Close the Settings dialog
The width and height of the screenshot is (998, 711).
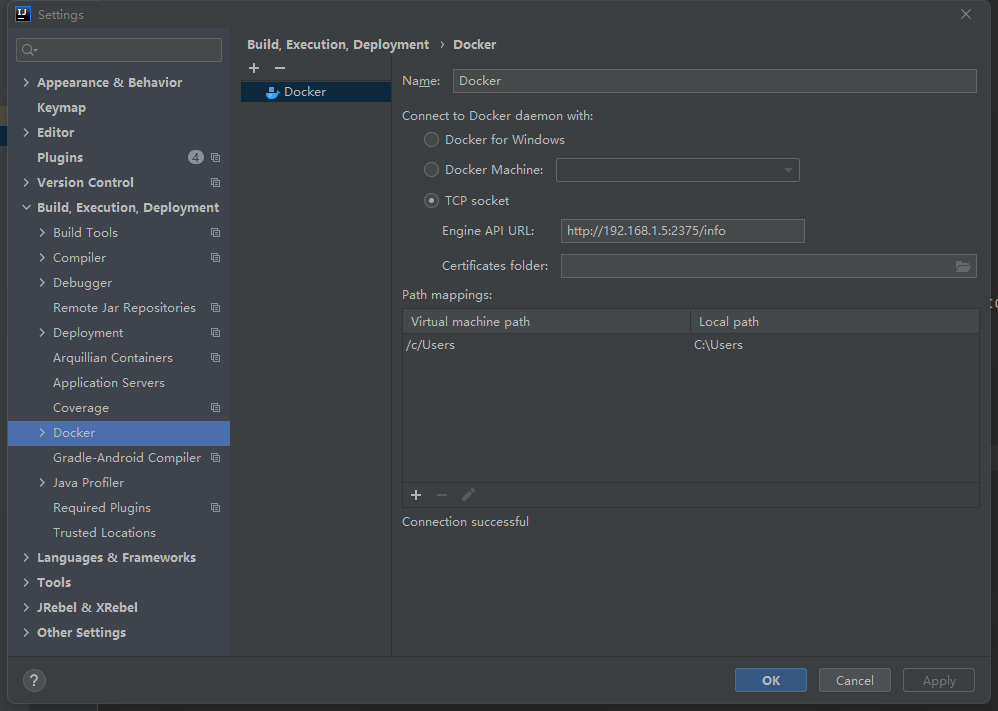point(966,14)
